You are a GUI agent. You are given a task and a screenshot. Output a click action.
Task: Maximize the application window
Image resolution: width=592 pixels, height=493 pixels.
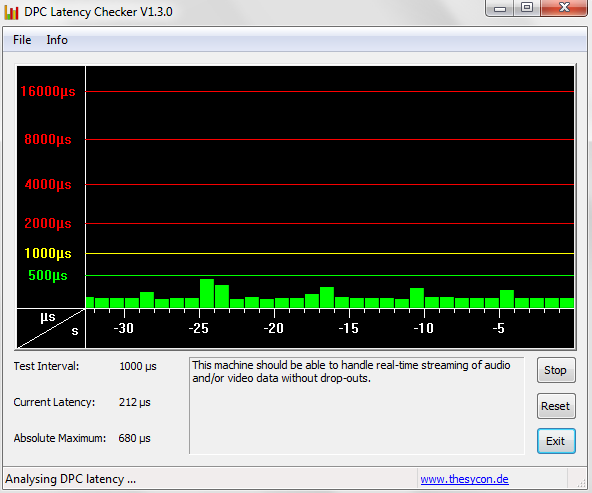click(527, 8)
